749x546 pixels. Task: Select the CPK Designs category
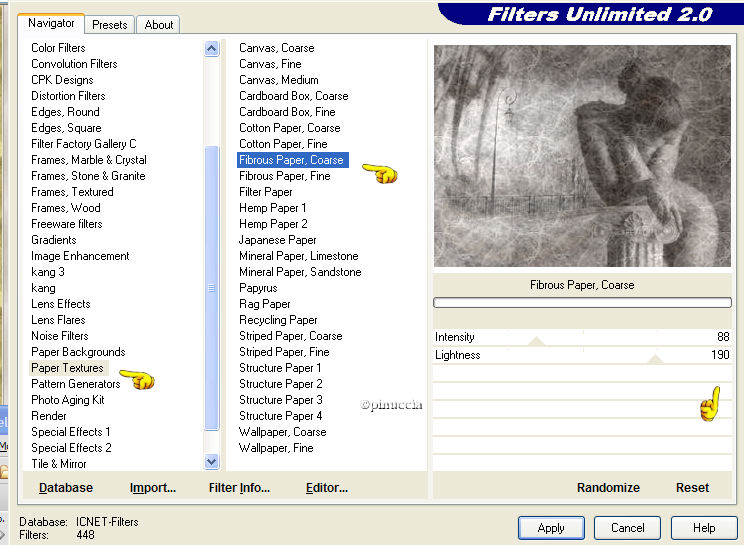click(x=62, y=80)
